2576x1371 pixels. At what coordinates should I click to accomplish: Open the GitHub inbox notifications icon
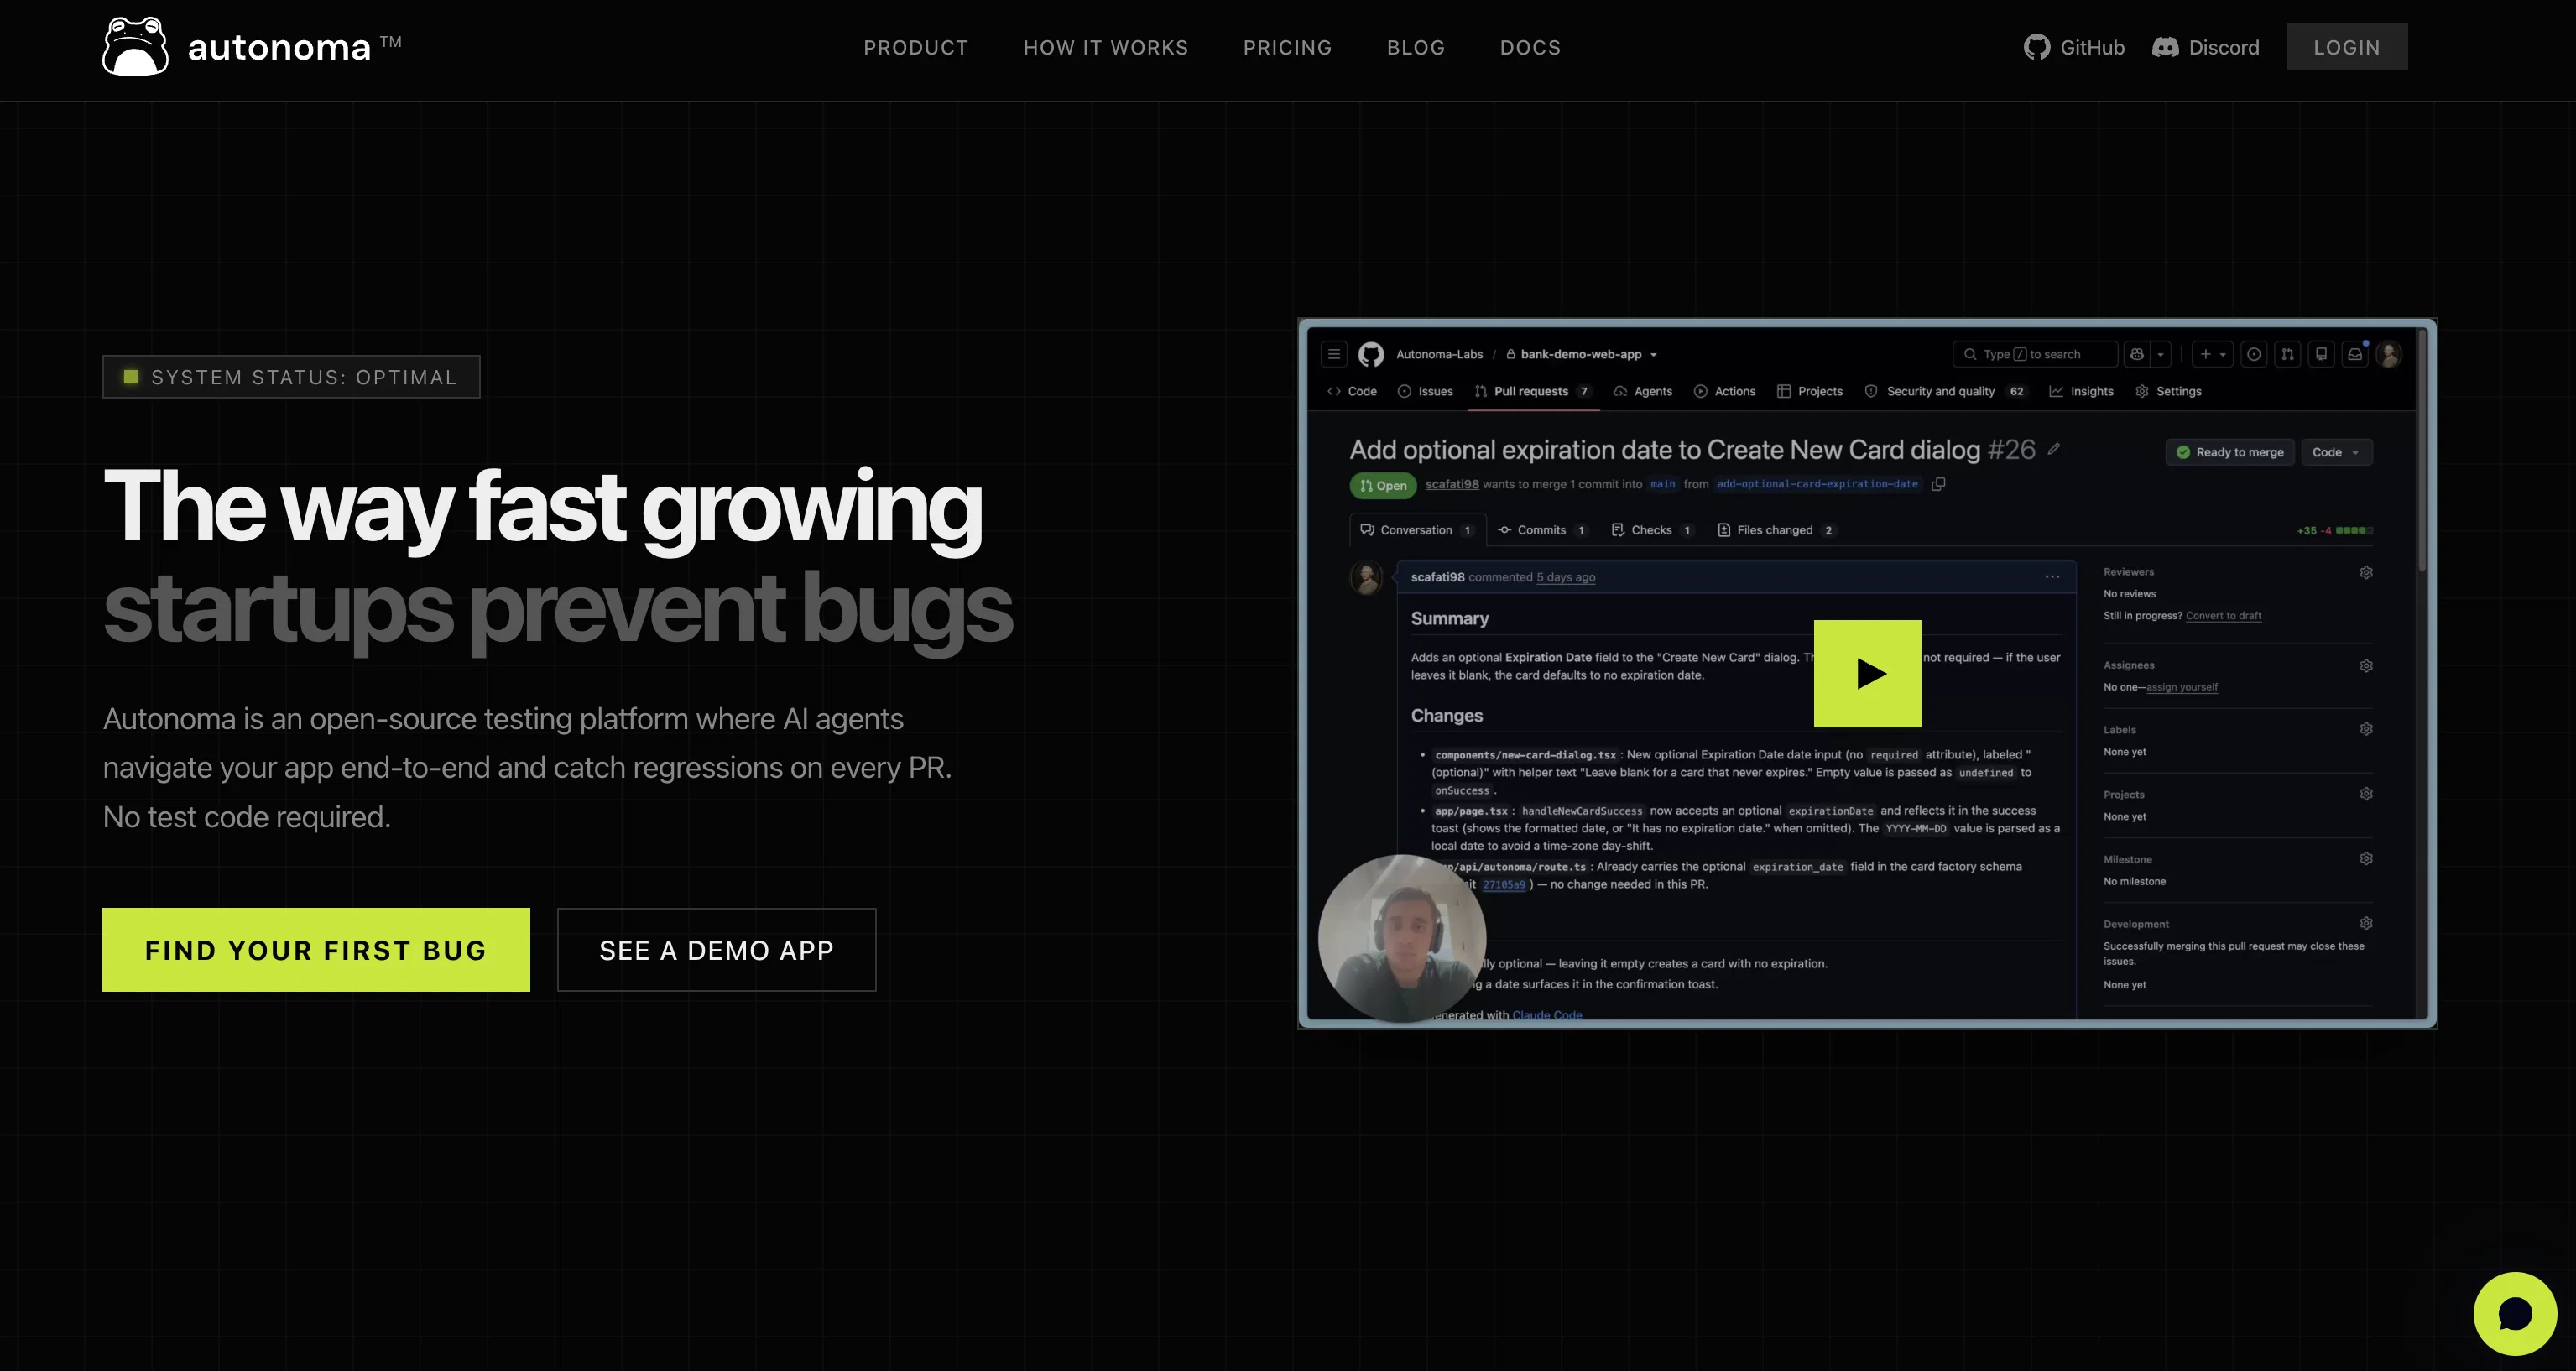[x=2355, y=354]
